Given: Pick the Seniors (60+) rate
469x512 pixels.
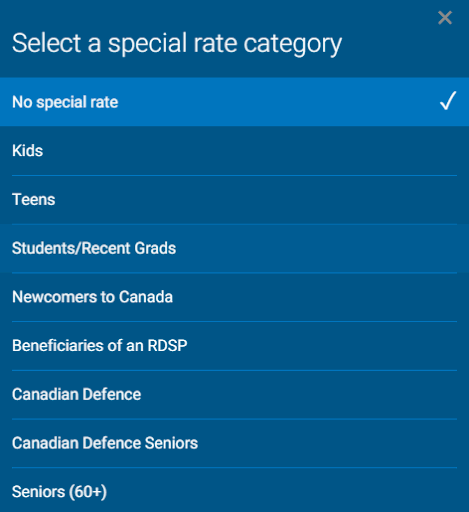Looking at the screenshot, I should click(x=234, y=490).
